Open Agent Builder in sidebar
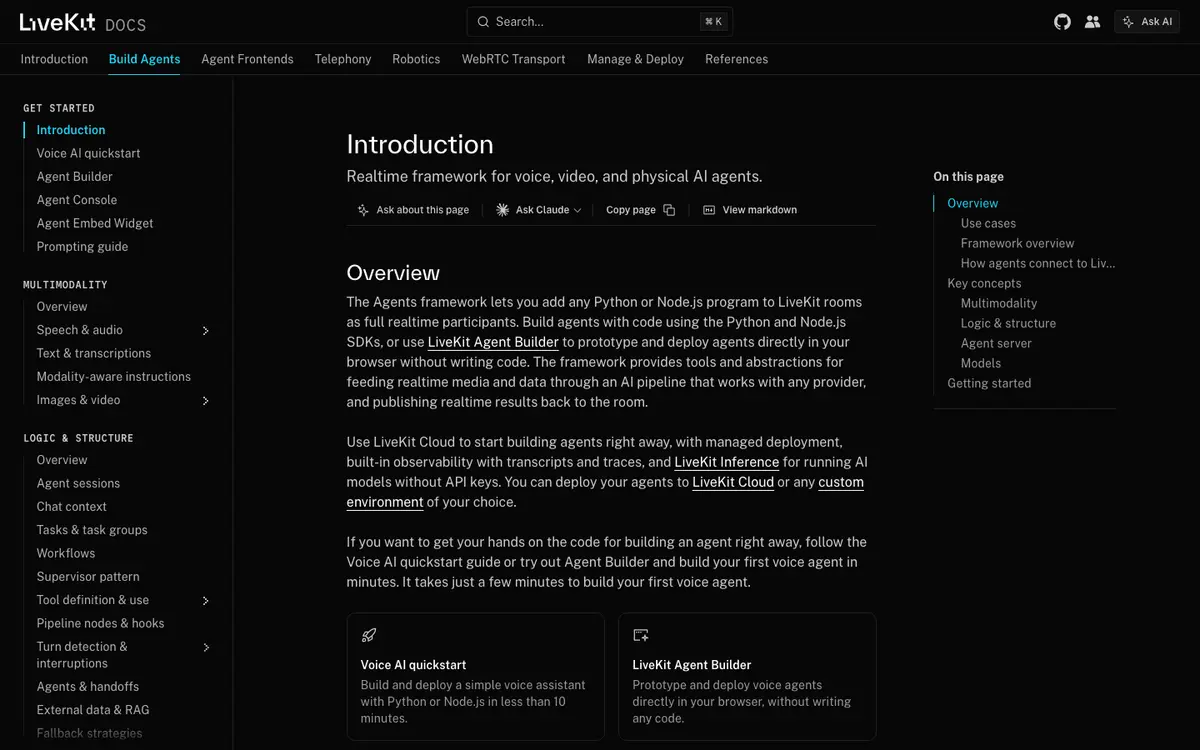This screenshot has height=750, width=1200. (x=74, y=176)
